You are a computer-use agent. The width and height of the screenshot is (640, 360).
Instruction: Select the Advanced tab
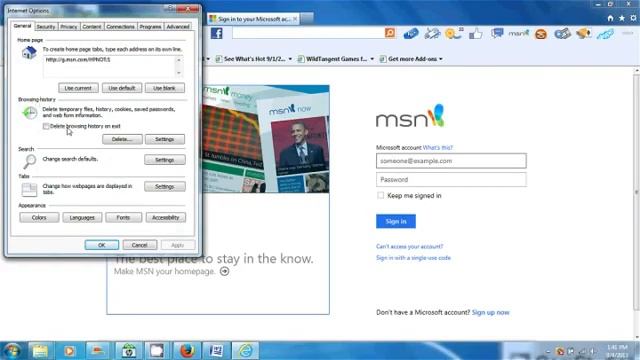[x=178, y=27]
